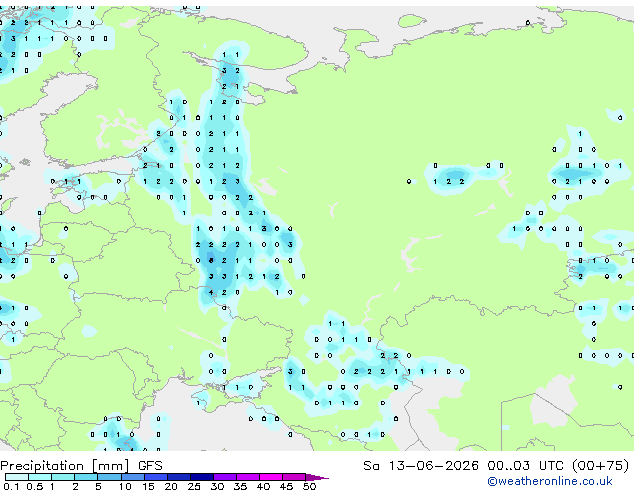Click the 45–50 mm legend color box

294,477
